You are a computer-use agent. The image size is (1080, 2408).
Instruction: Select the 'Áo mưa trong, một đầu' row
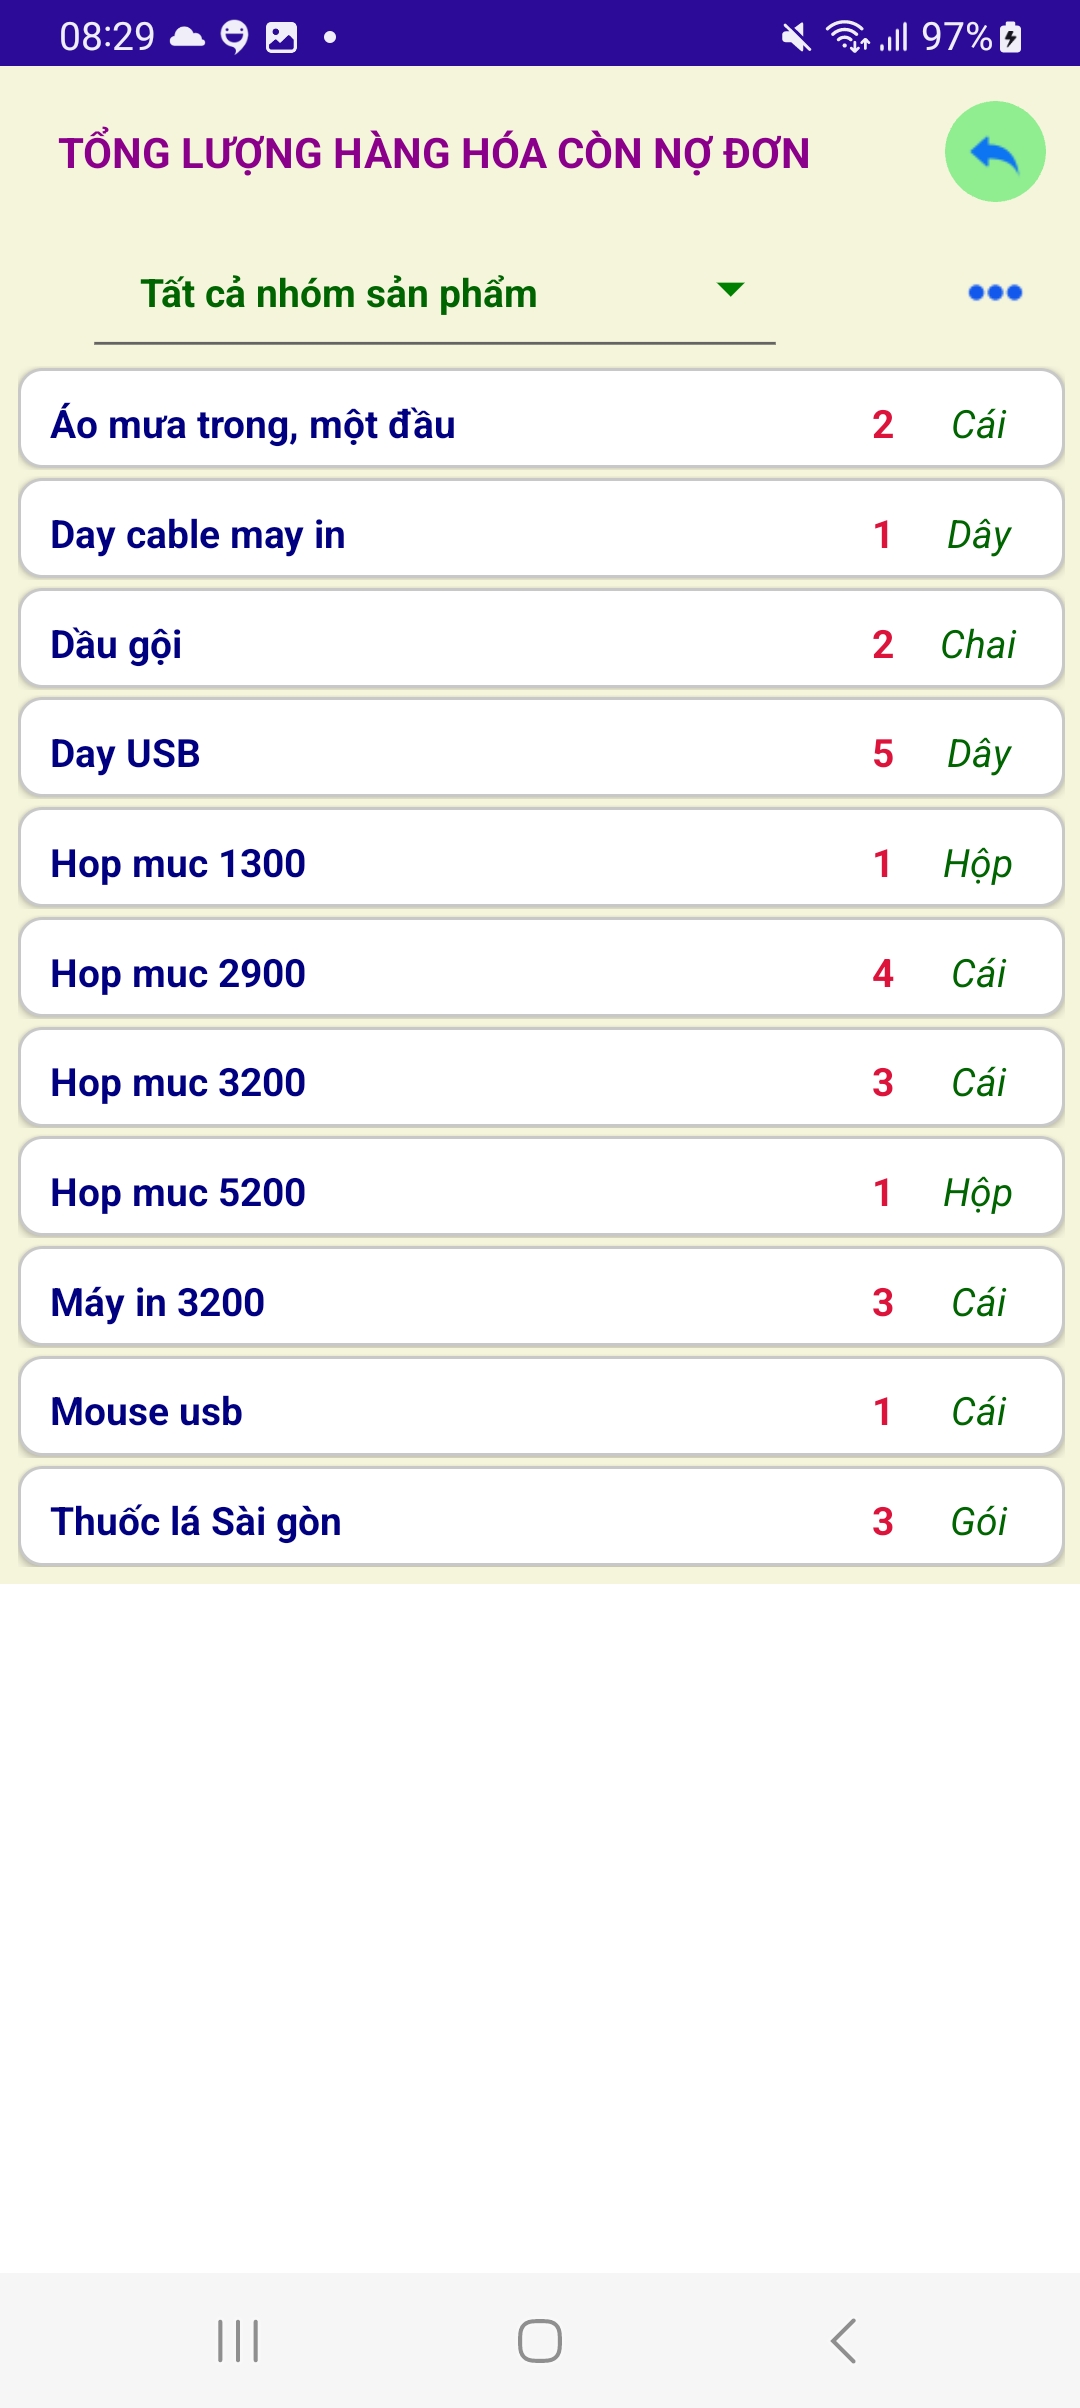click(x=540, y=425)
